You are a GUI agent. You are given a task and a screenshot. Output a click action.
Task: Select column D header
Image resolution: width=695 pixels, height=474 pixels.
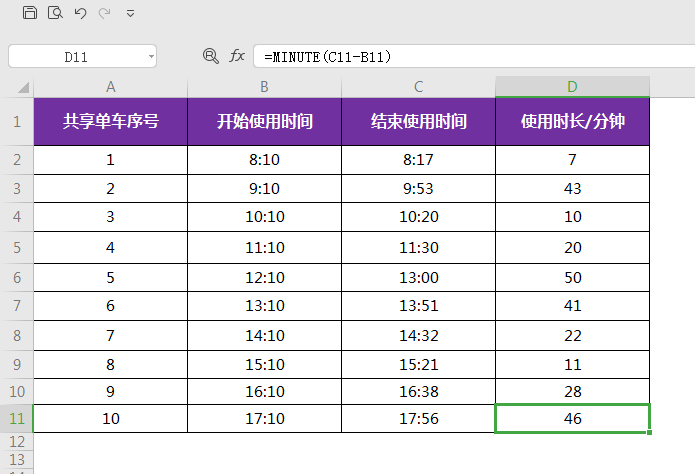click(572, 87)
